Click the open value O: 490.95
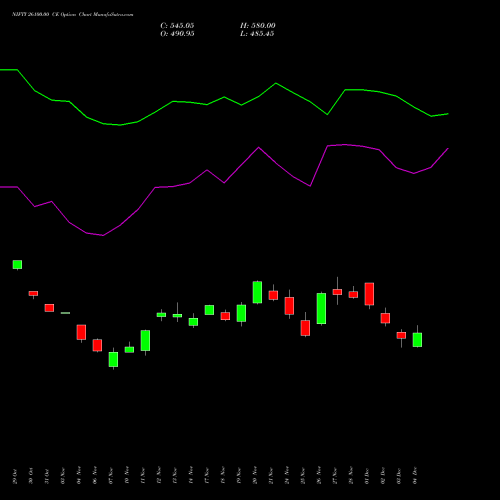The image size is (500, 500). (177, 34)
